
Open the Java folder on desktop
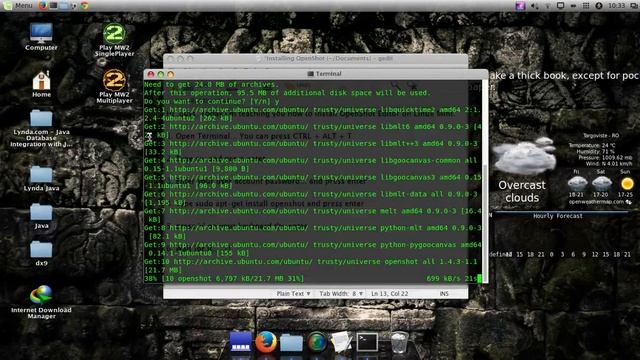(41, 216)
